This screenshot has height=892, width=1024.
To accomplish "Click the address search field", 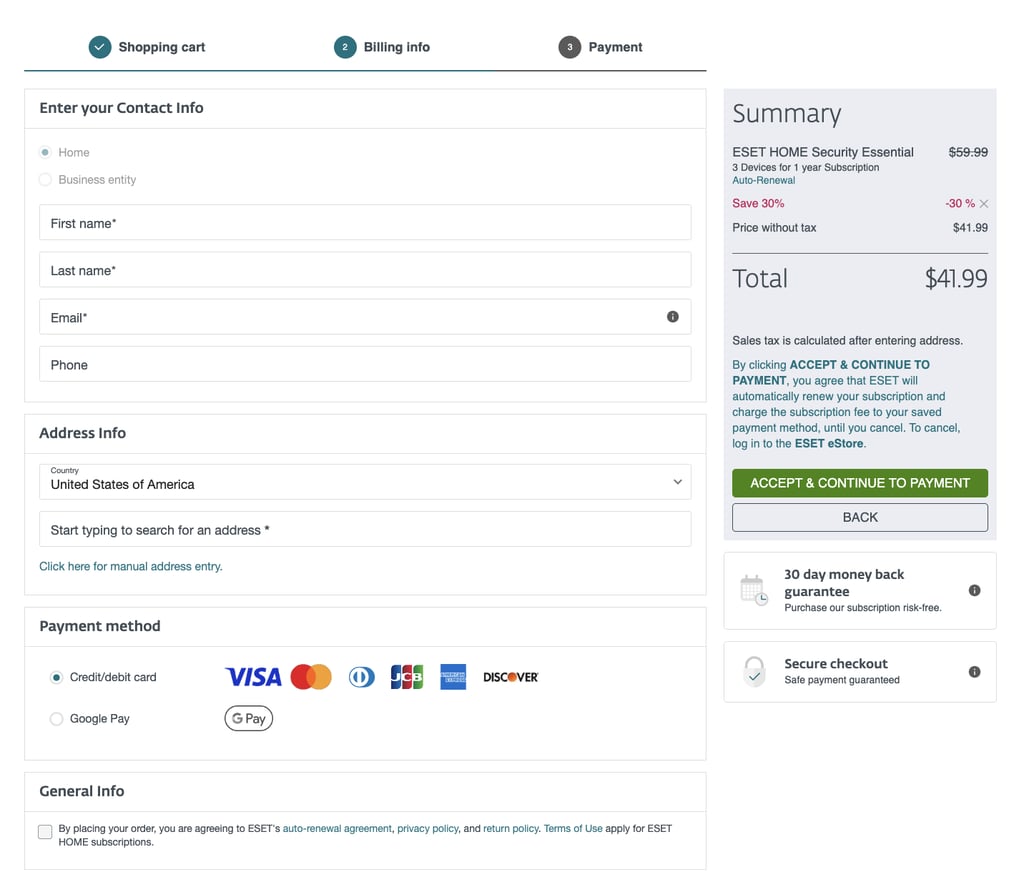I will tap(365, 529).
